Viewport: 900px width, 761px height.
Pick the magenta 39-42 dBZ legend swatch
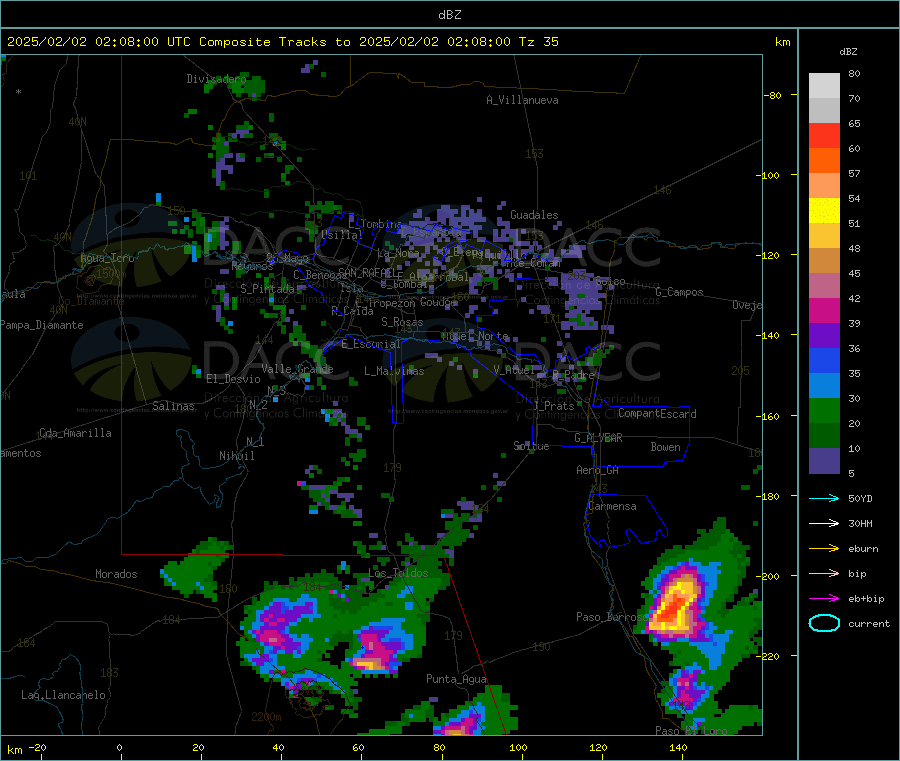click(824, 310)
